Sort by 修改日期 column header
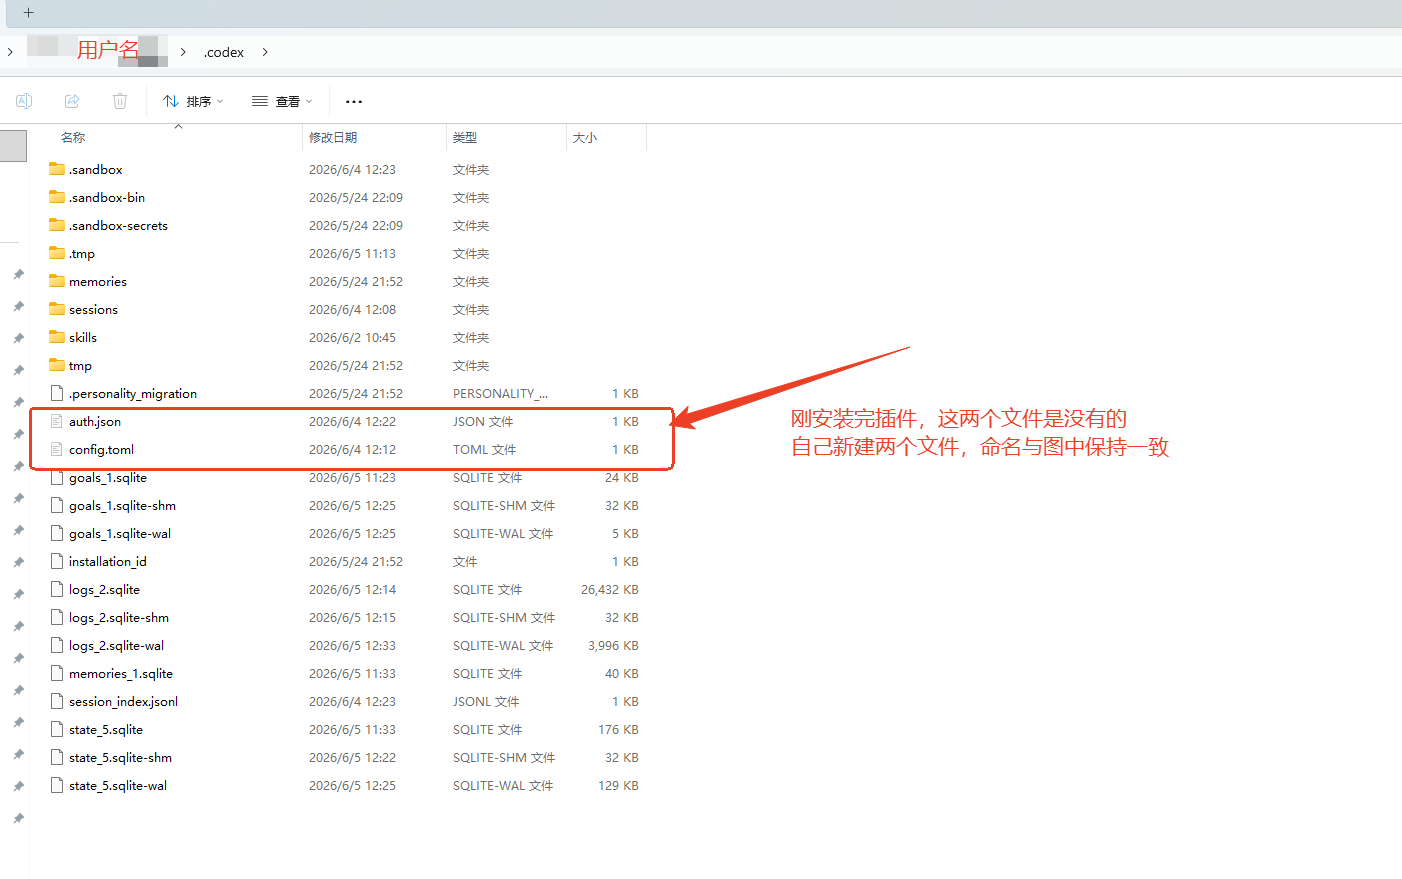This screenshot has height=879, width=1402. pos(333,137)
